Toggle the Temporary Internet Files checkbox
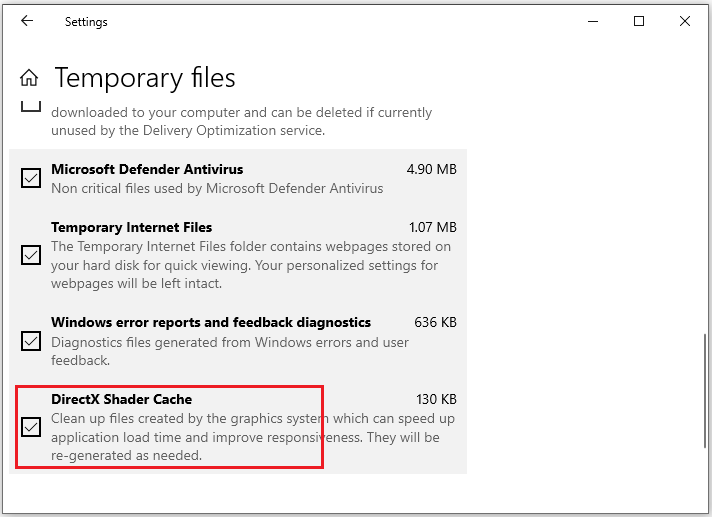This screenshot has height=517, width=712. 31,255
